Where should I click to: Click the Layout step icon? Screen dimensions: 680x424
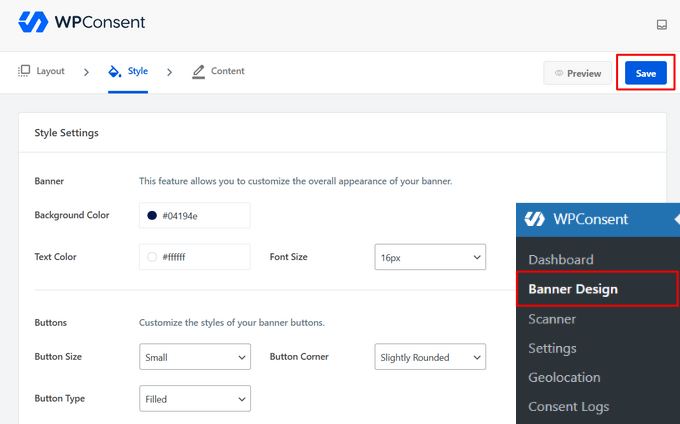pyautogui.click(x=24, y=71)
